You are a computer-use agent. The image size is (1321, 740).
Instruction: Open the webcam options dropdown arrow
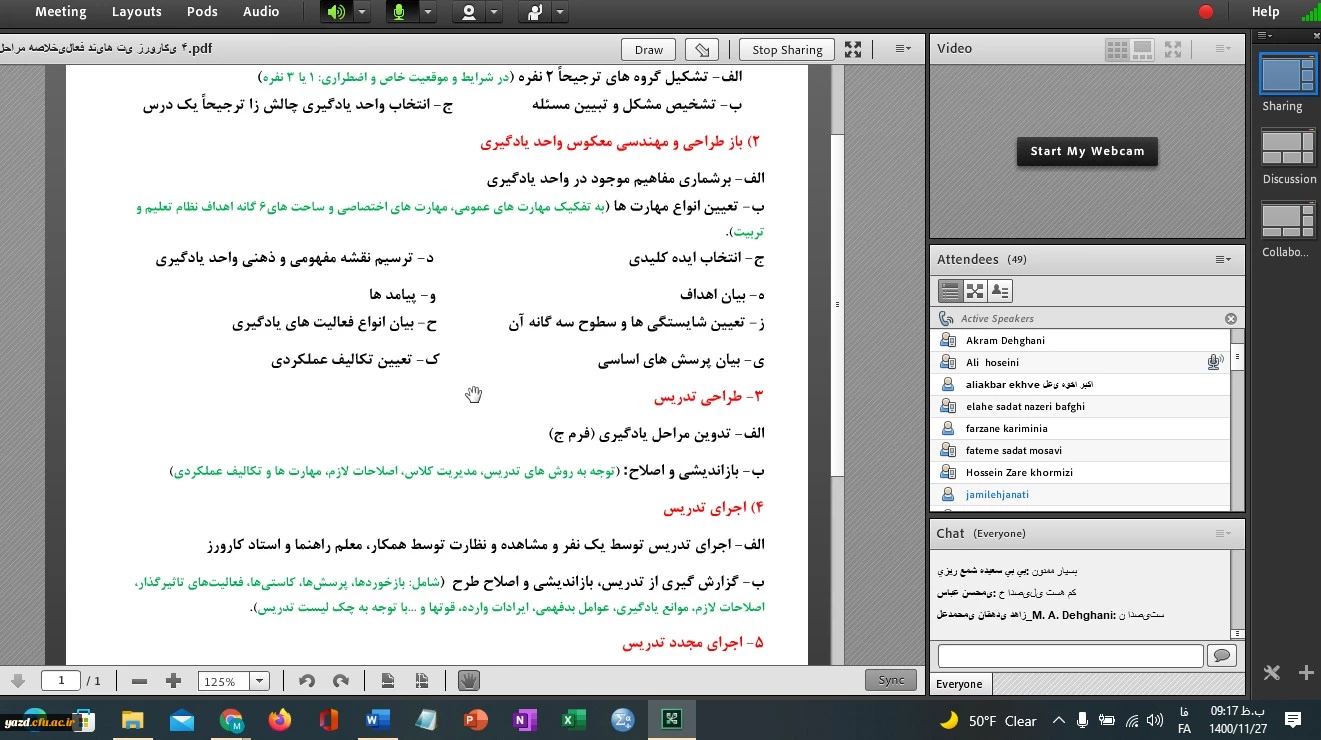pyautogui.click(x=493, y=12)
